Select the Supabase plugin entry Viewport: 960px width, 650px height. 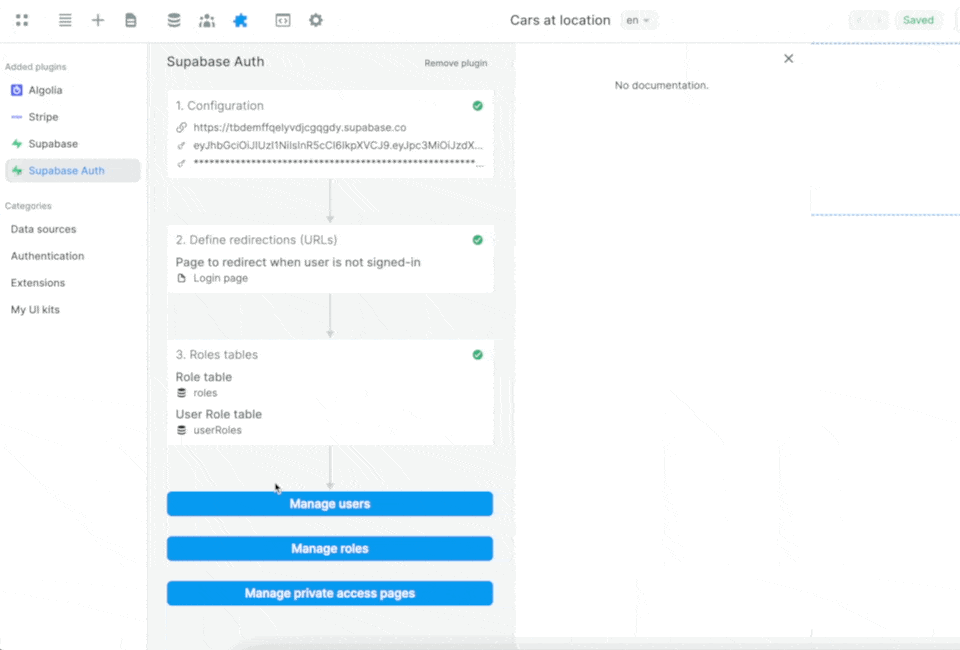click(x=73, y=144)
